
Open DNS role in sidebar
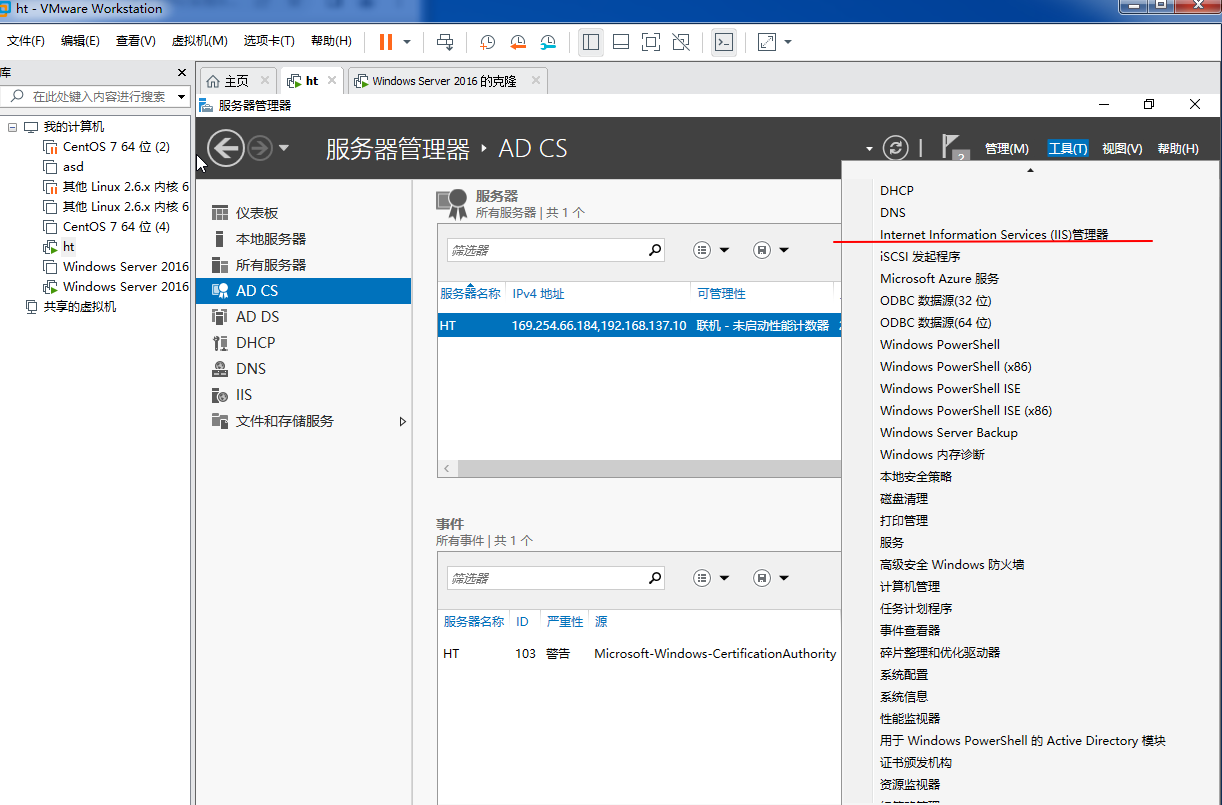304,369
